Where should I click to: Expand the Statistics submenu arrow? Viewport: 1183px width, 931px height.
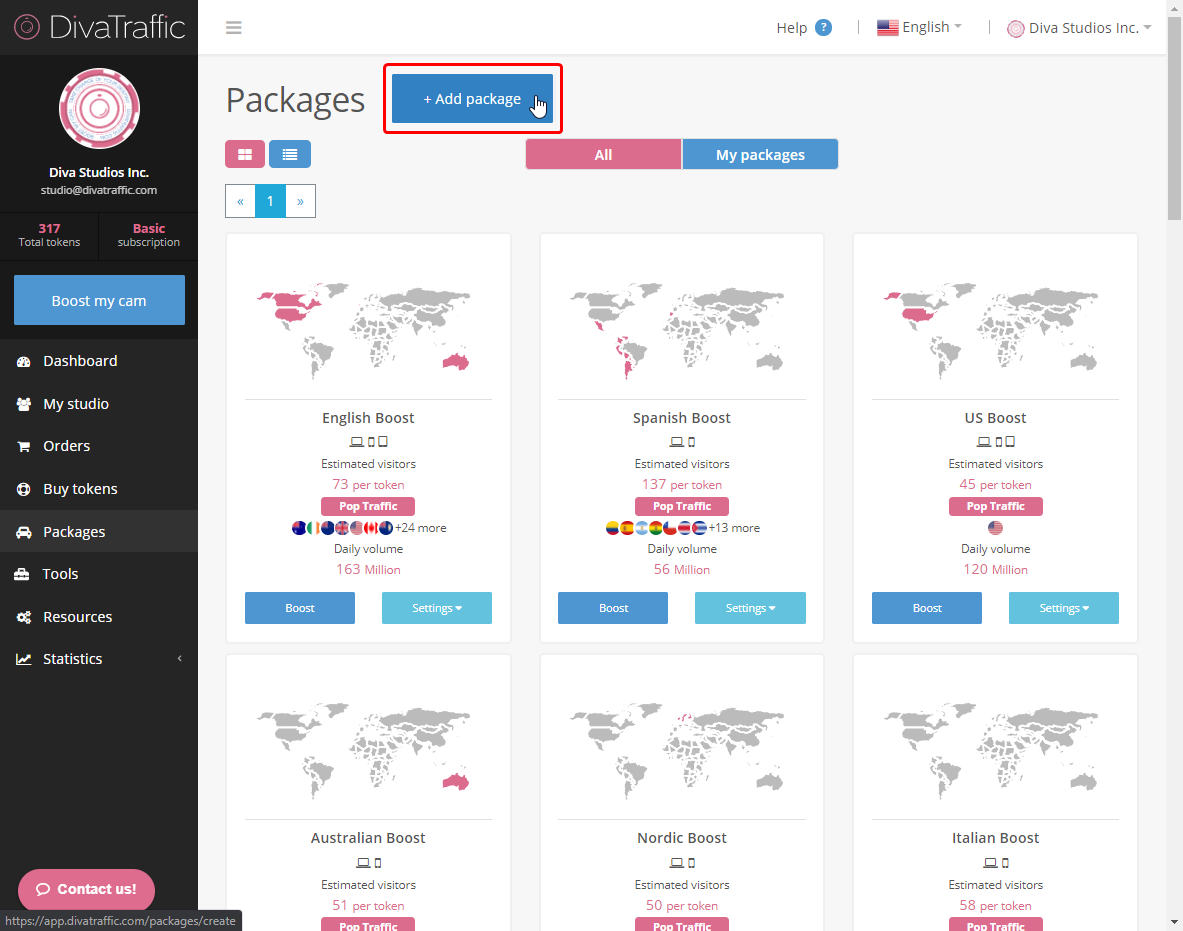(180, 659)
